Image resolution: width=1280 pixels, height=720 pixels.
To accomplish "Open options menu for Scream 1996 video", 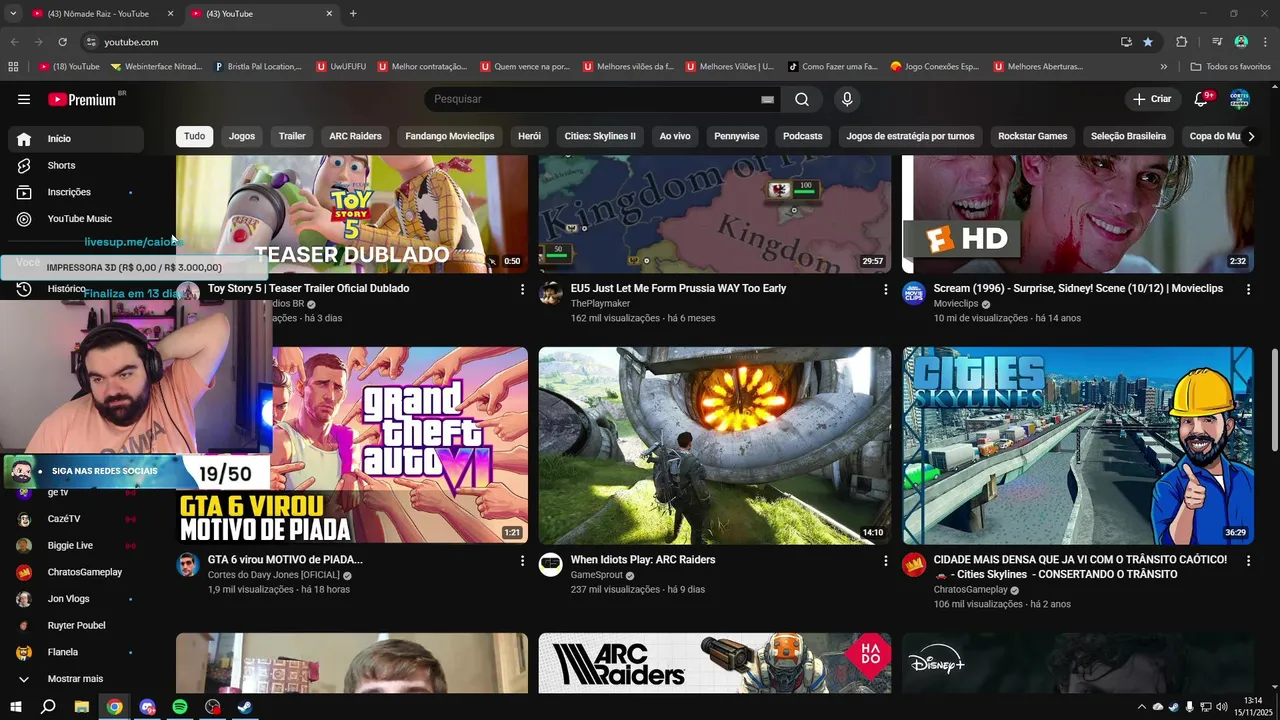I will [1248, 289].
